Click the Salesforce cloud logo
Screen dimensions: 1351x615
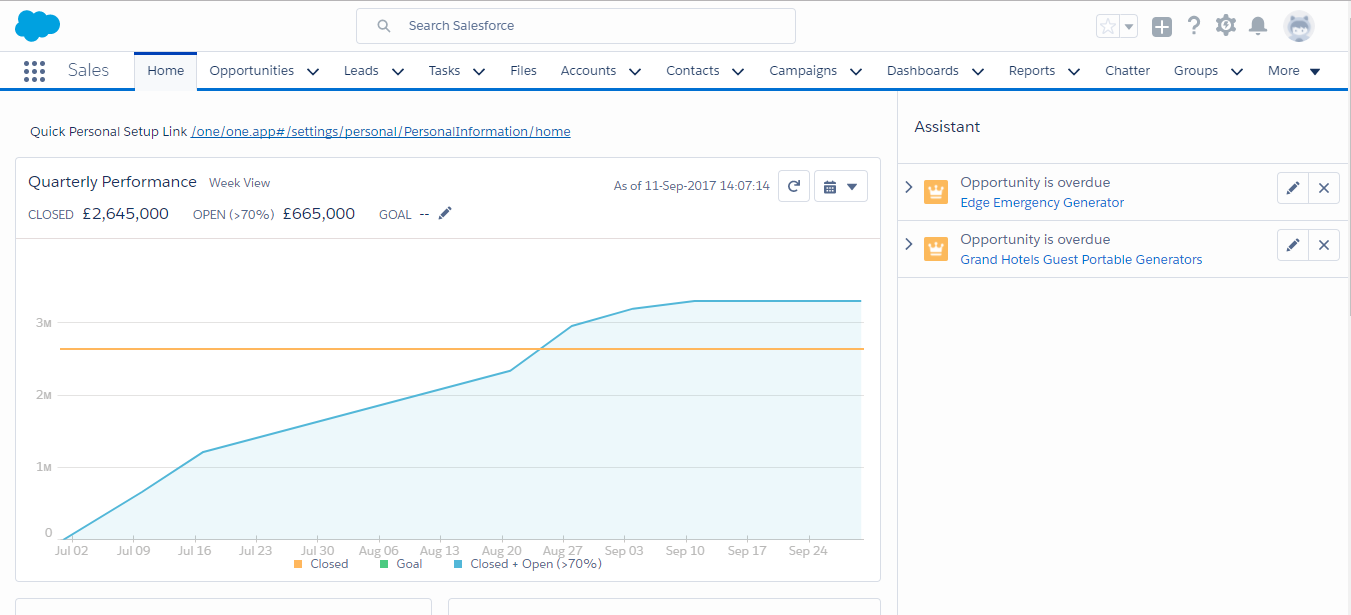(38, 25)
